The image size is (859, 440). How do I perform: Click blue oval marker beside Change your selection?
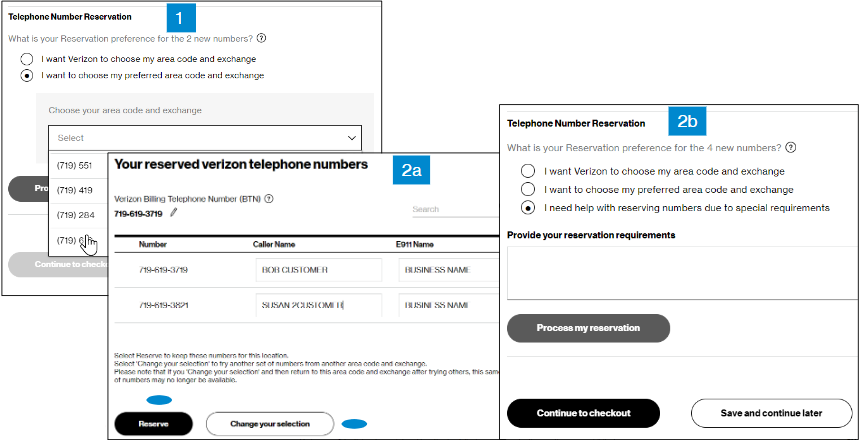pos(354,424)
